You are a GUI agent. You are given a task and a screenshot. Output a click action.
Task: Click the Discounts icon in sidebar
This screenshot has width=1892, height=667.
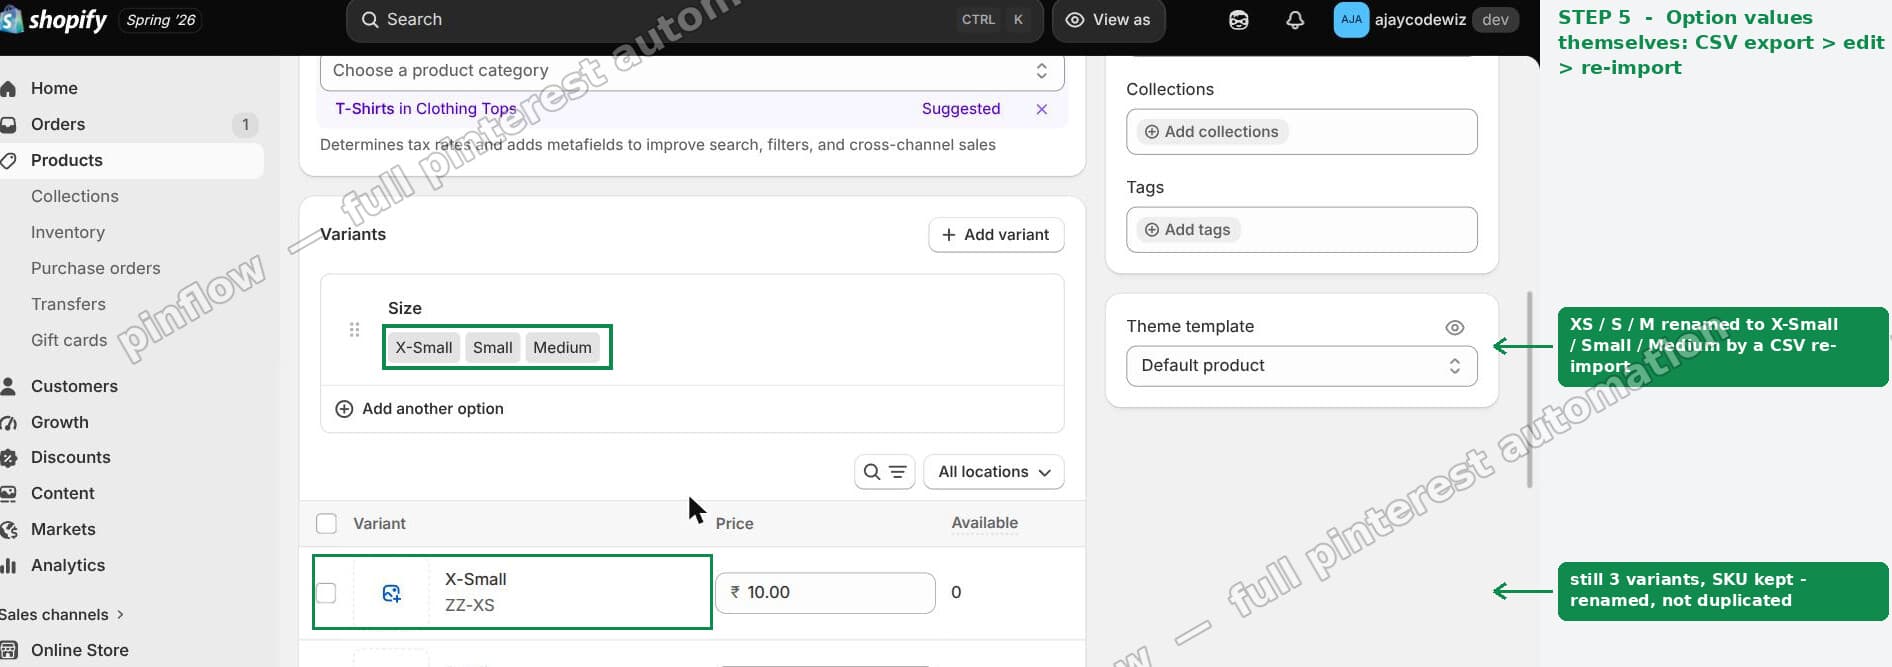[x=9, y=458]
